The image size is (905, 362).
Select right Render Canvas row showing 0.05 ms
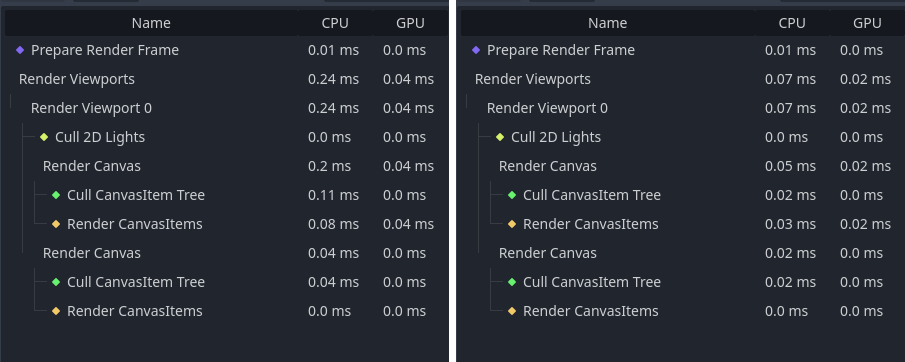point(683,166)
